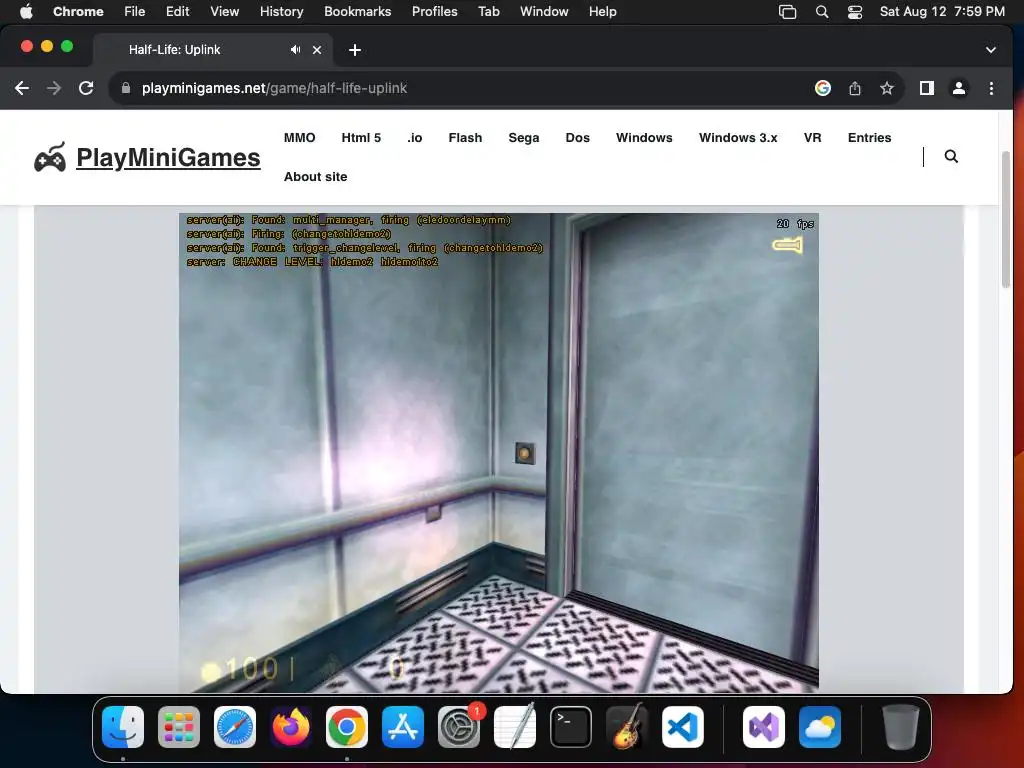This screenshot has height=768, width=1024.
Task: Open the Tab menu
Action: 488,12
